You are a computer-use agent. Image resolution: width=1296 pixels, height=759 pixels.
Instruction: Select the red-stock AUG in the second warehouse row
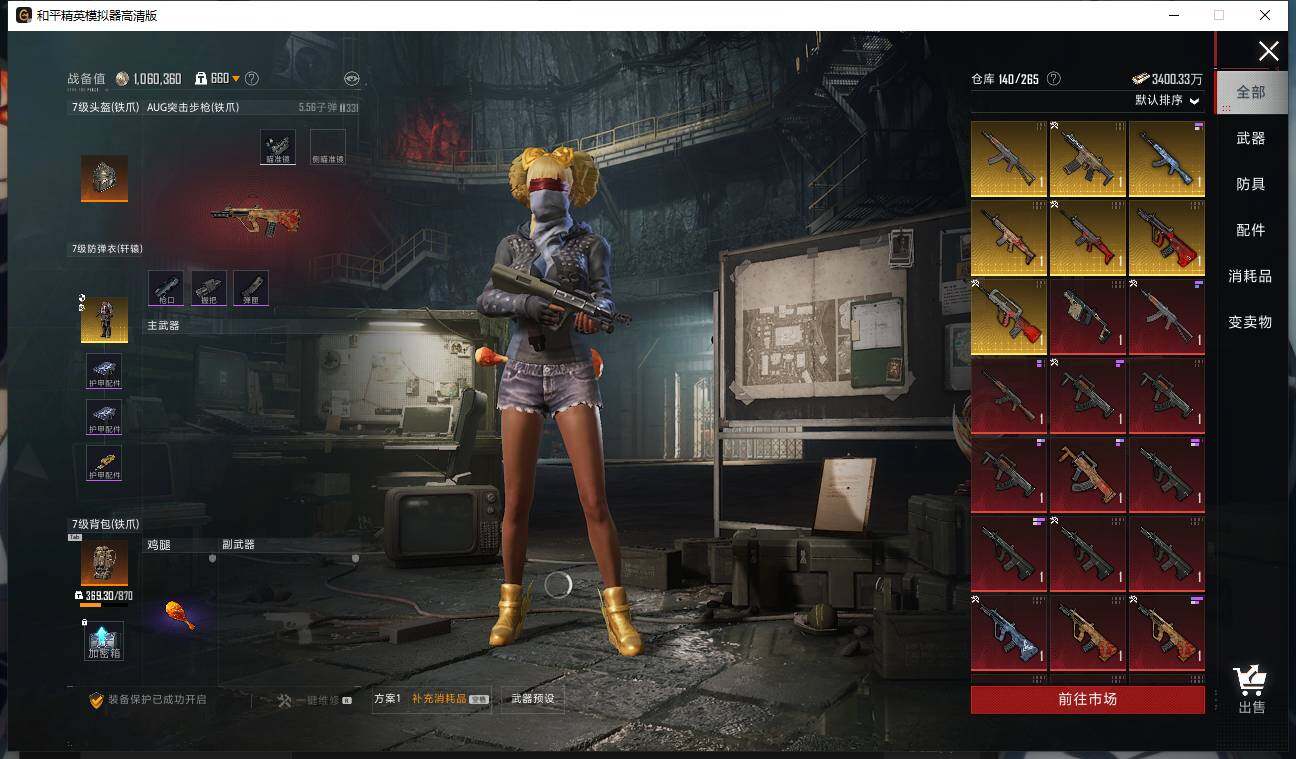1167,237
